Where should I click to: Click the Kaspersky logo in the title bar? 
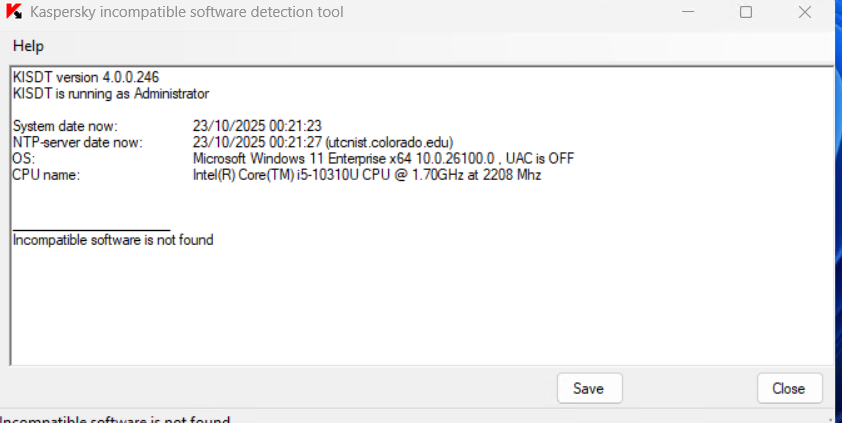[x=14, y=13]
